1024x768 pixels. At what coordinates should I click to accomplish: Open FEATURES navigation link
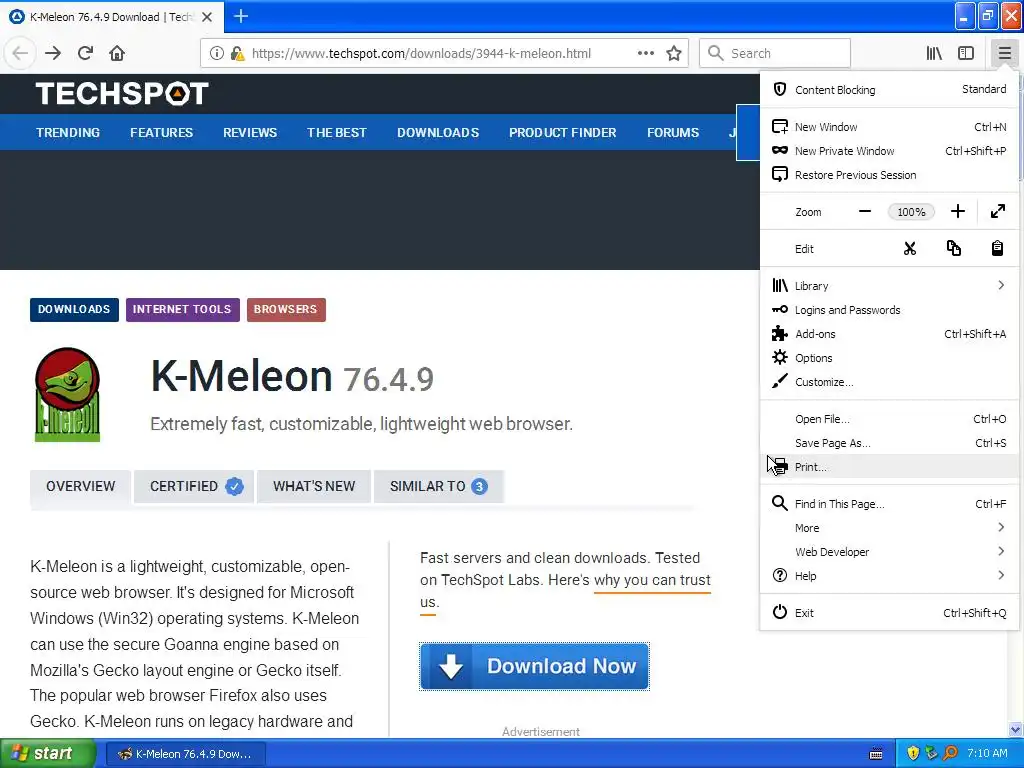point(161,133)
